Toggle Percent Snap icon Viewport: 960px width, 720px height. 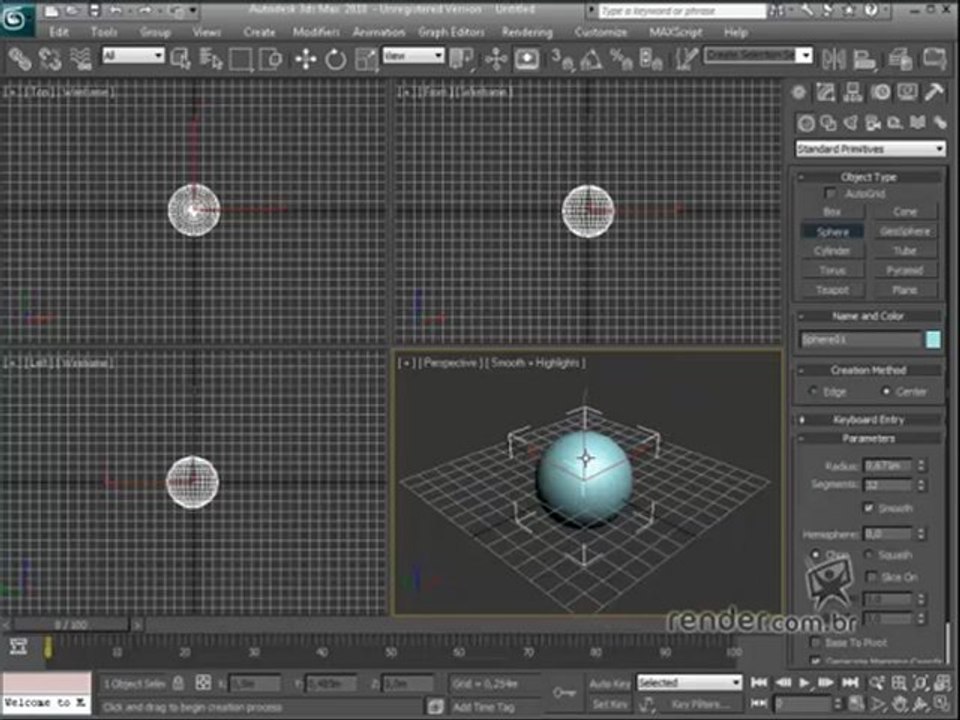pos(621,59)
